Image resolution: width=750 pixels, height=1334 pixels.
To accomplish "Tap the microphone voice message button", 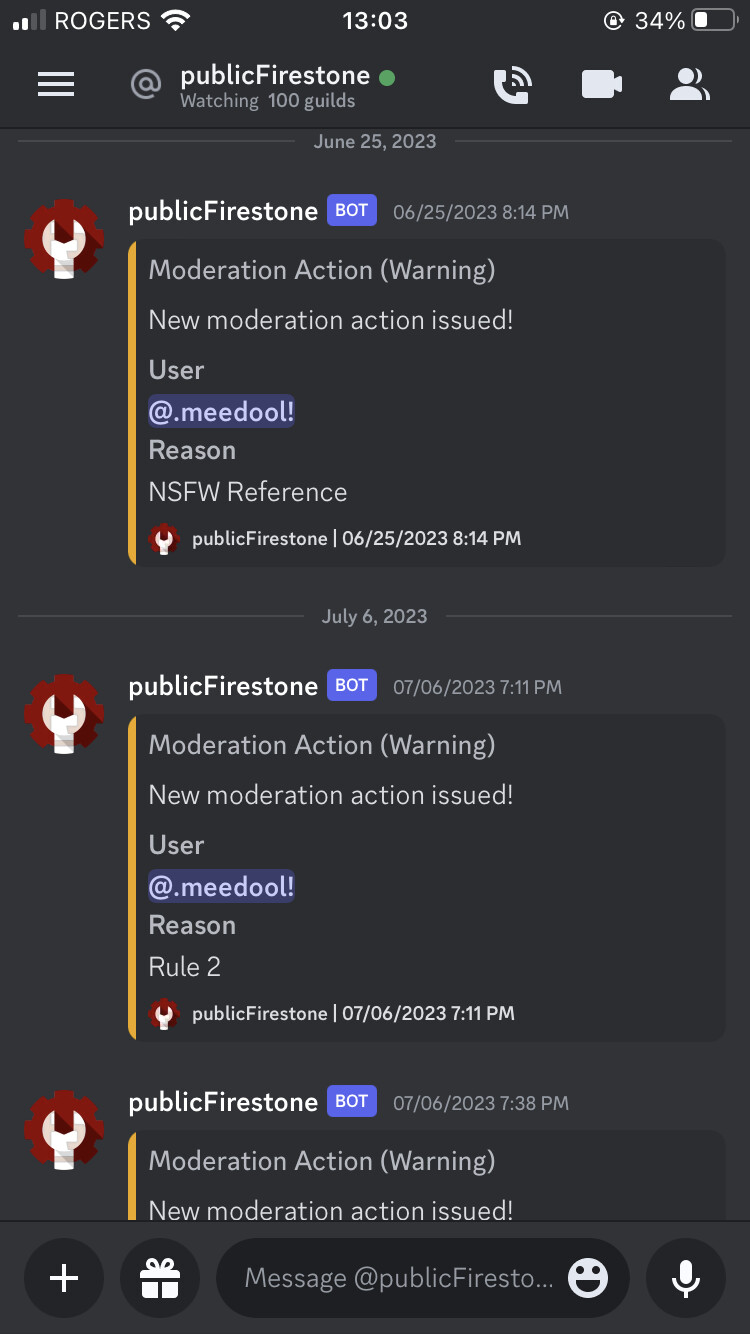I will pyautogui.click(x=686, y=1278).
